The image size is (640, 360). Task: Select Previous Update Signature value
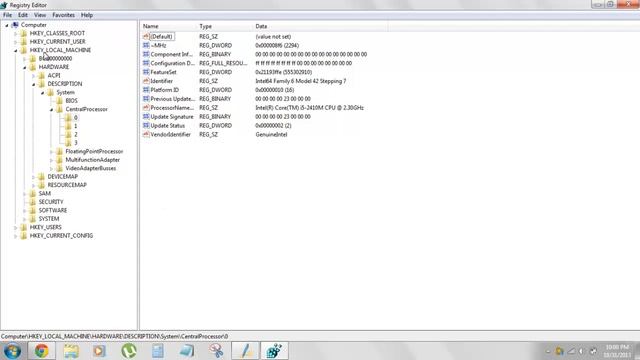(x=172, y=99)
